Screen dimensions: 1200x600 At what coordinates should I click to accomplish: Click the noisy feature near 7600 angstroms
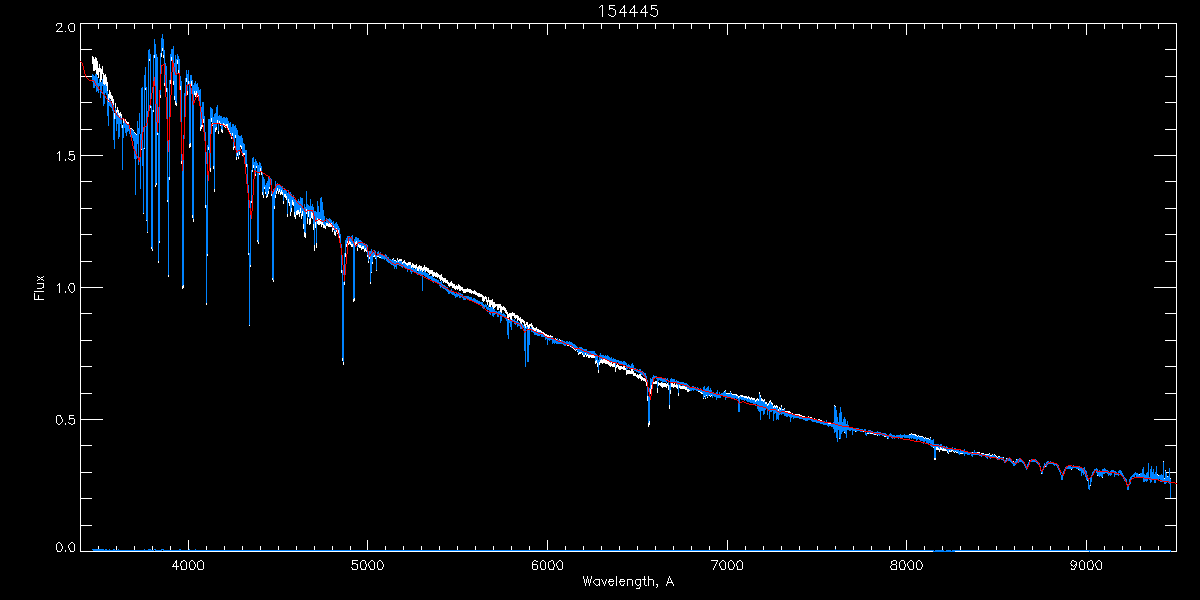pyautogui.click(x=838, y=423)
